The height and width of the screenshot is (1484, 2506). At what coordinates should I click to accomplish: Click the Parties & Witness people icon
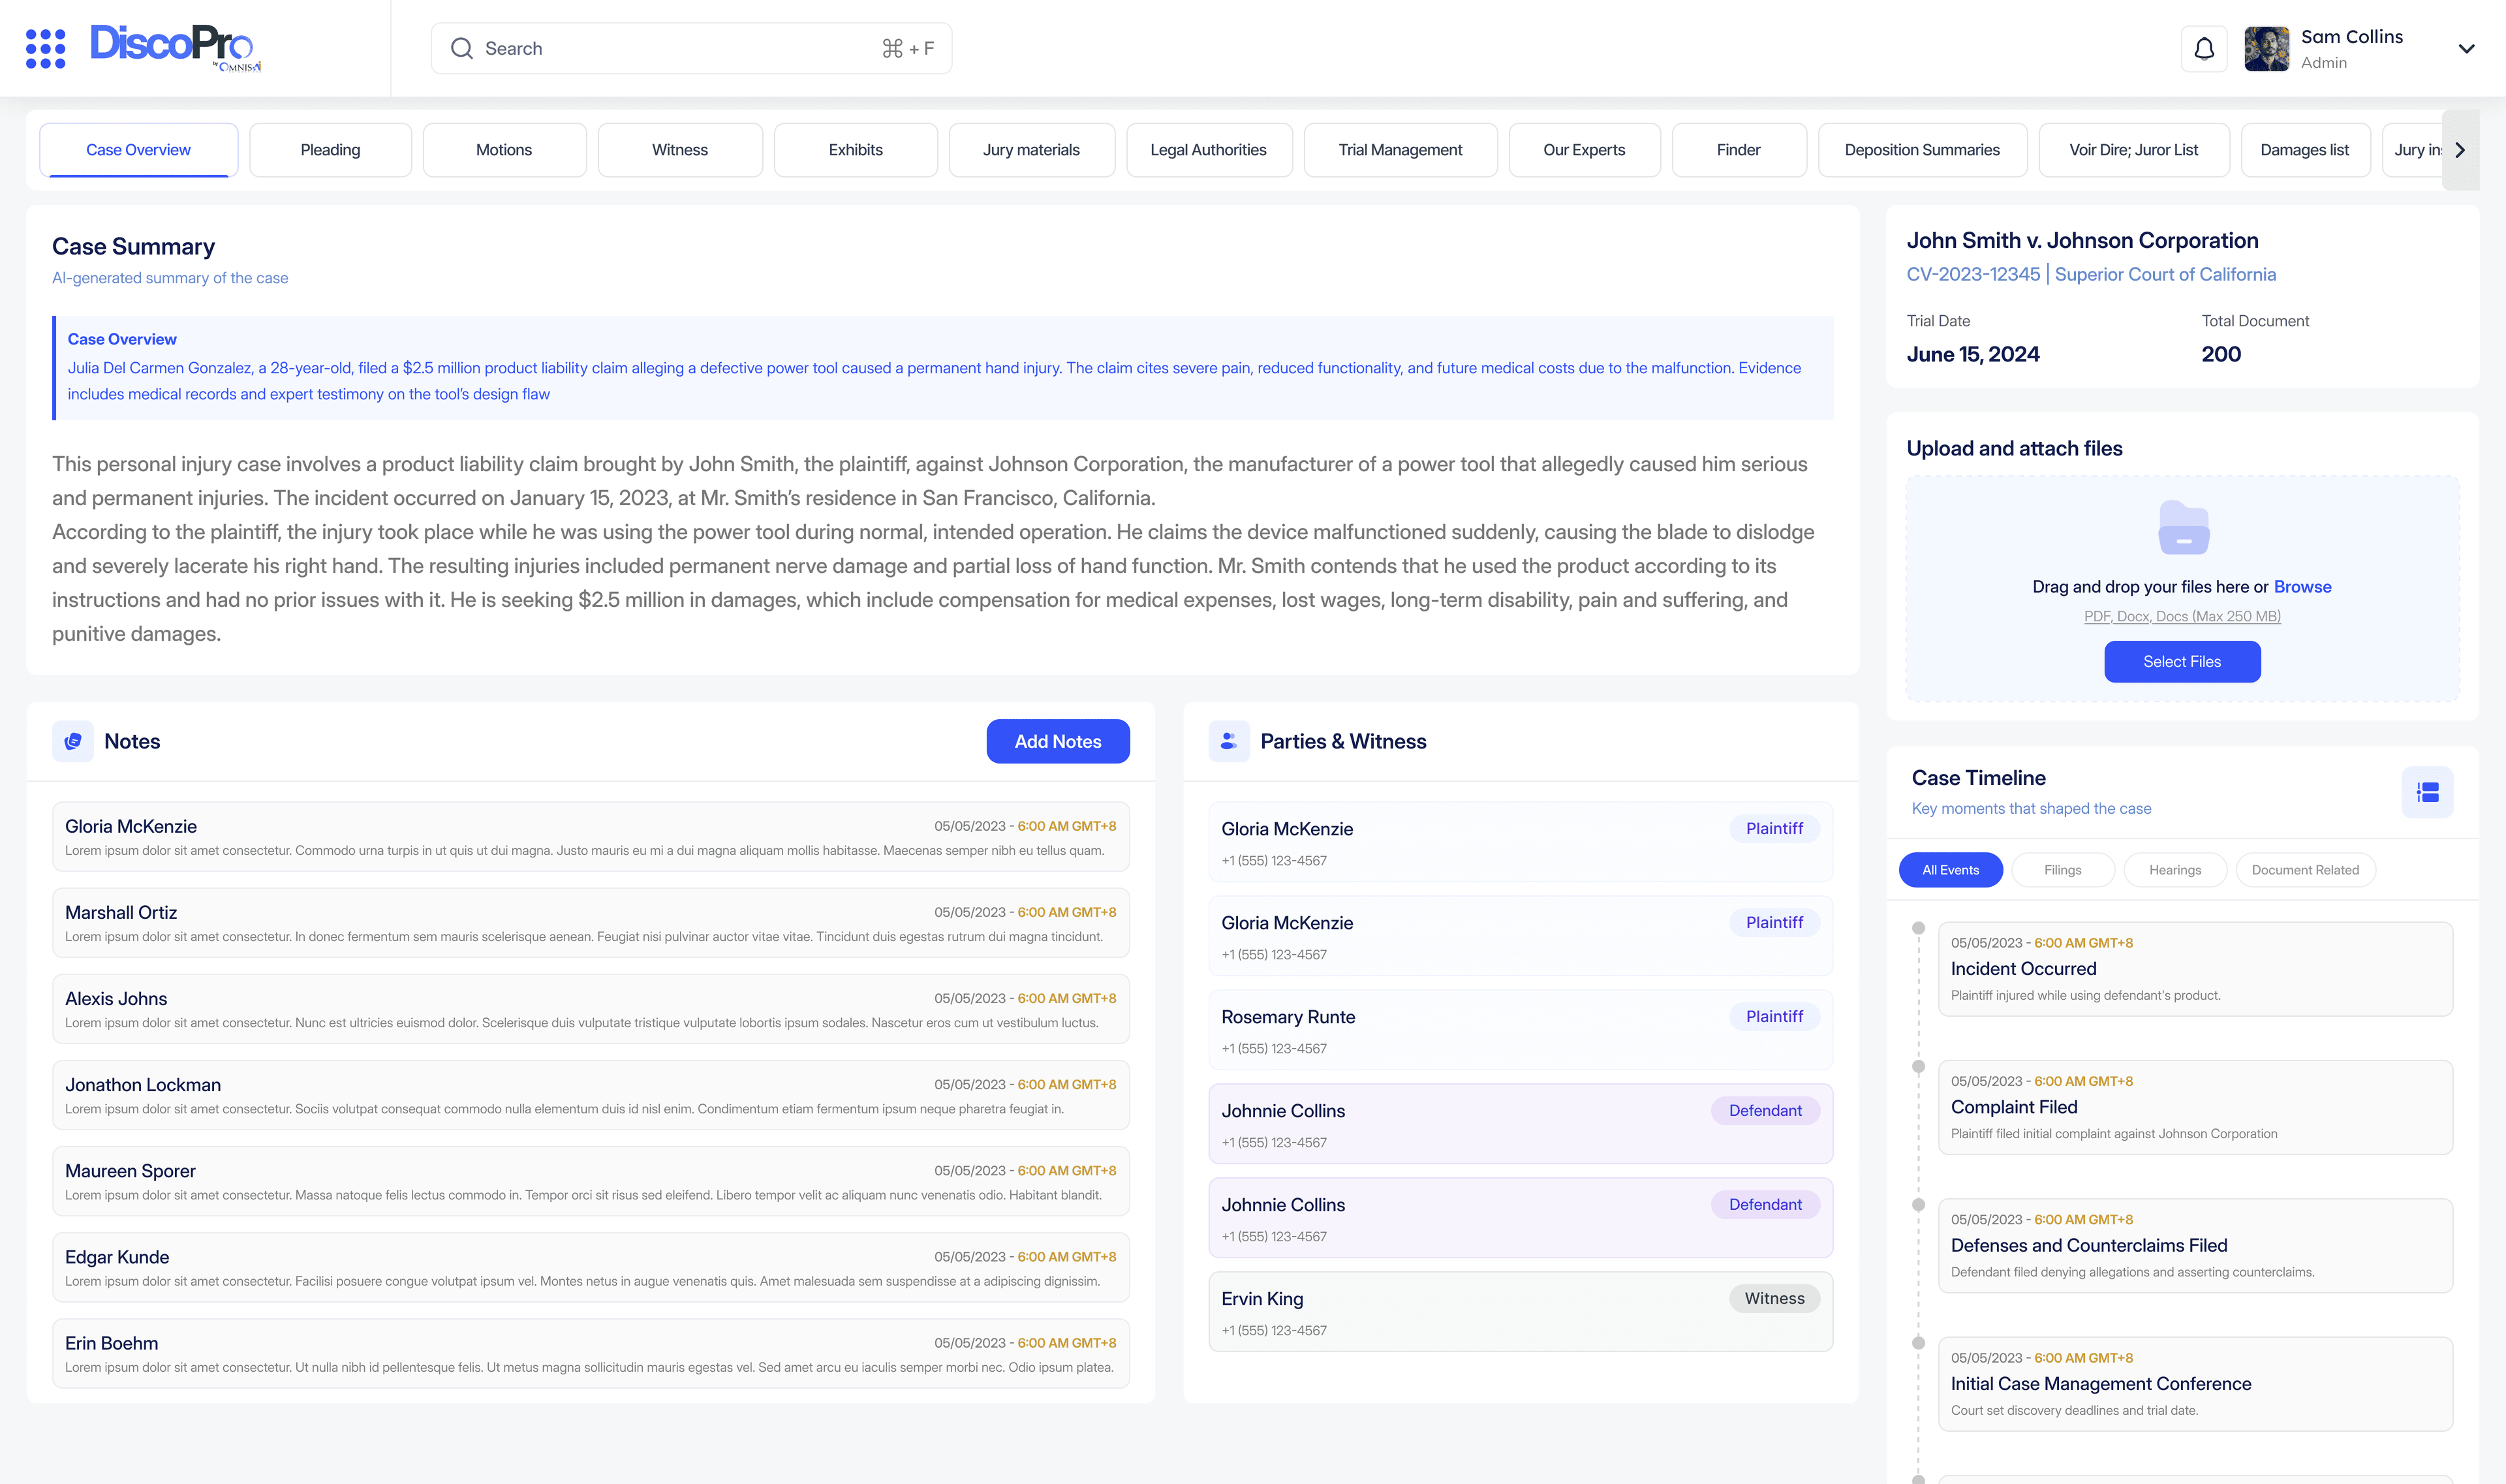click(1229, 741)
